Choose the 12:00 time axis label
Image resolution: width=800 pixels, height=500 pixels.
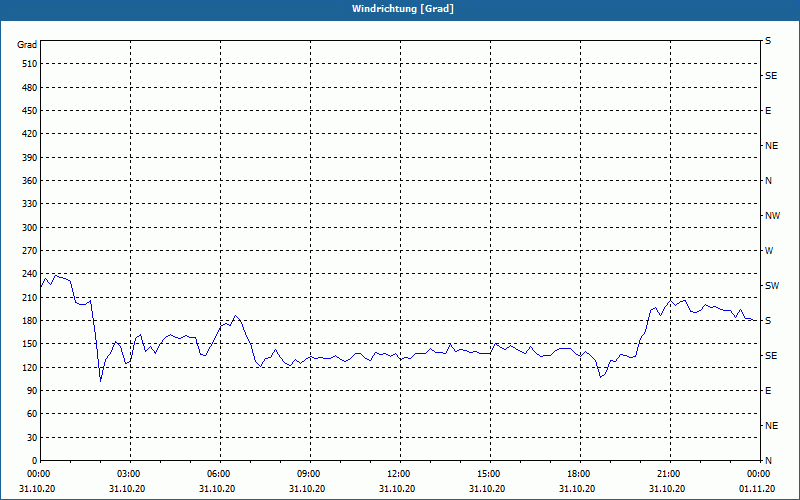tap(400, 474)
